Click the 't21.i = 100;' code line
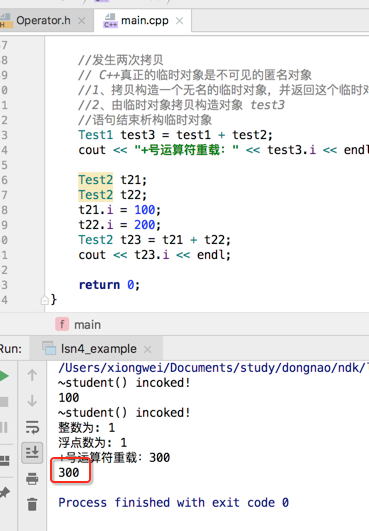The height and width of the screenshot is (531, 369). point(120,210)
